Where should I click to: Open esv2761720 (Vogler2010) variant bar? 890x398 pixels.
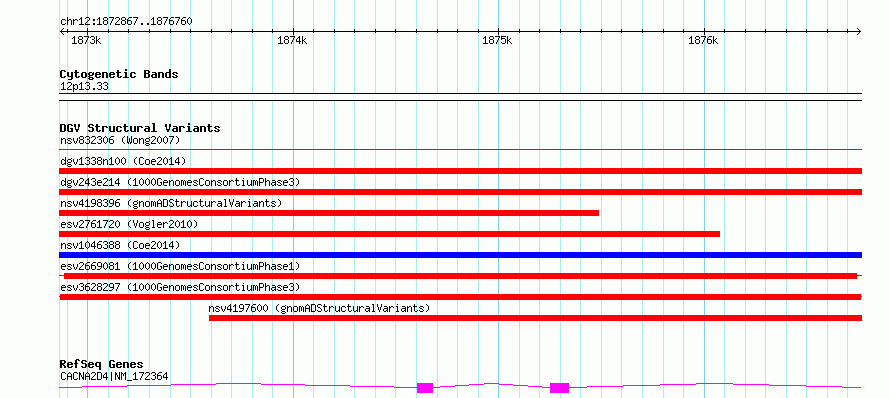tap(390, 234)
